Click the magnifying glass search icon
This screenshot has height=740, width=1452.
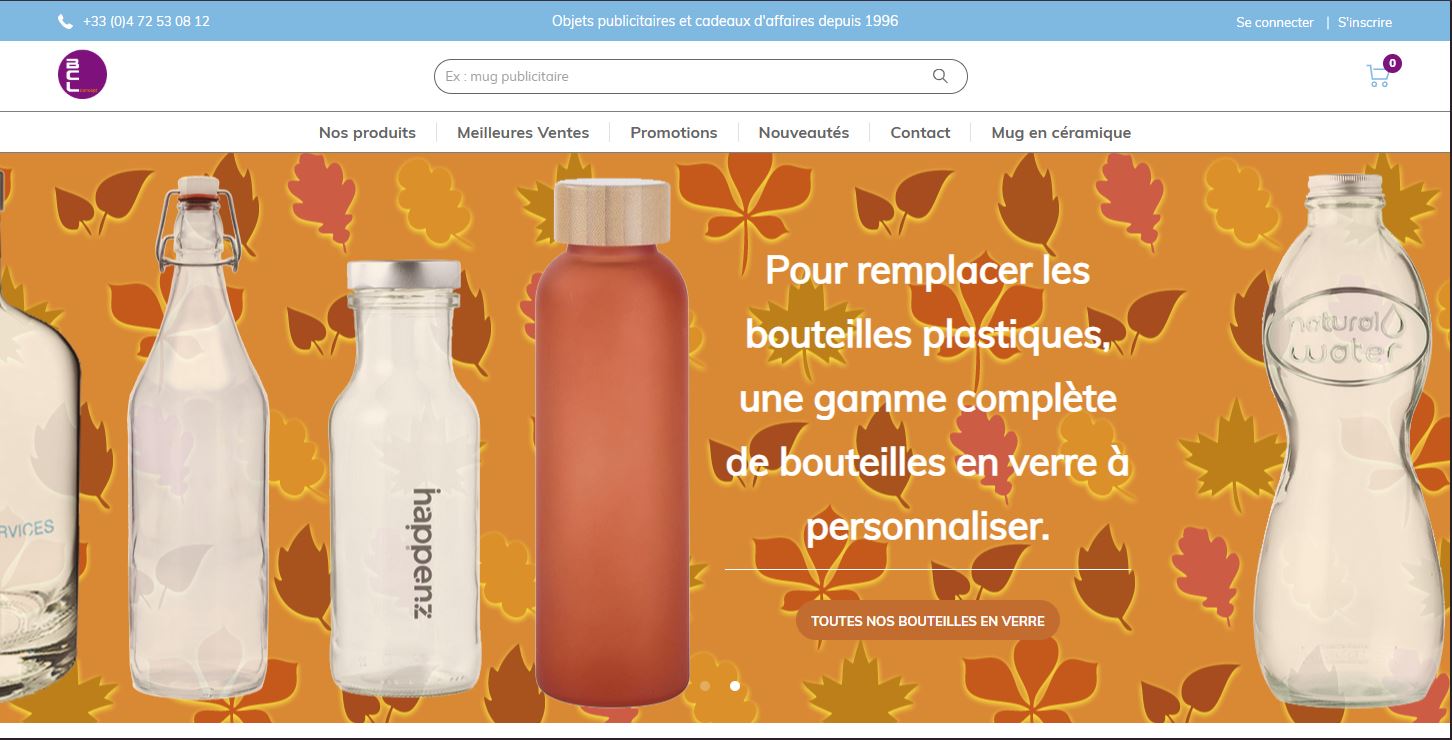point(940,76)
